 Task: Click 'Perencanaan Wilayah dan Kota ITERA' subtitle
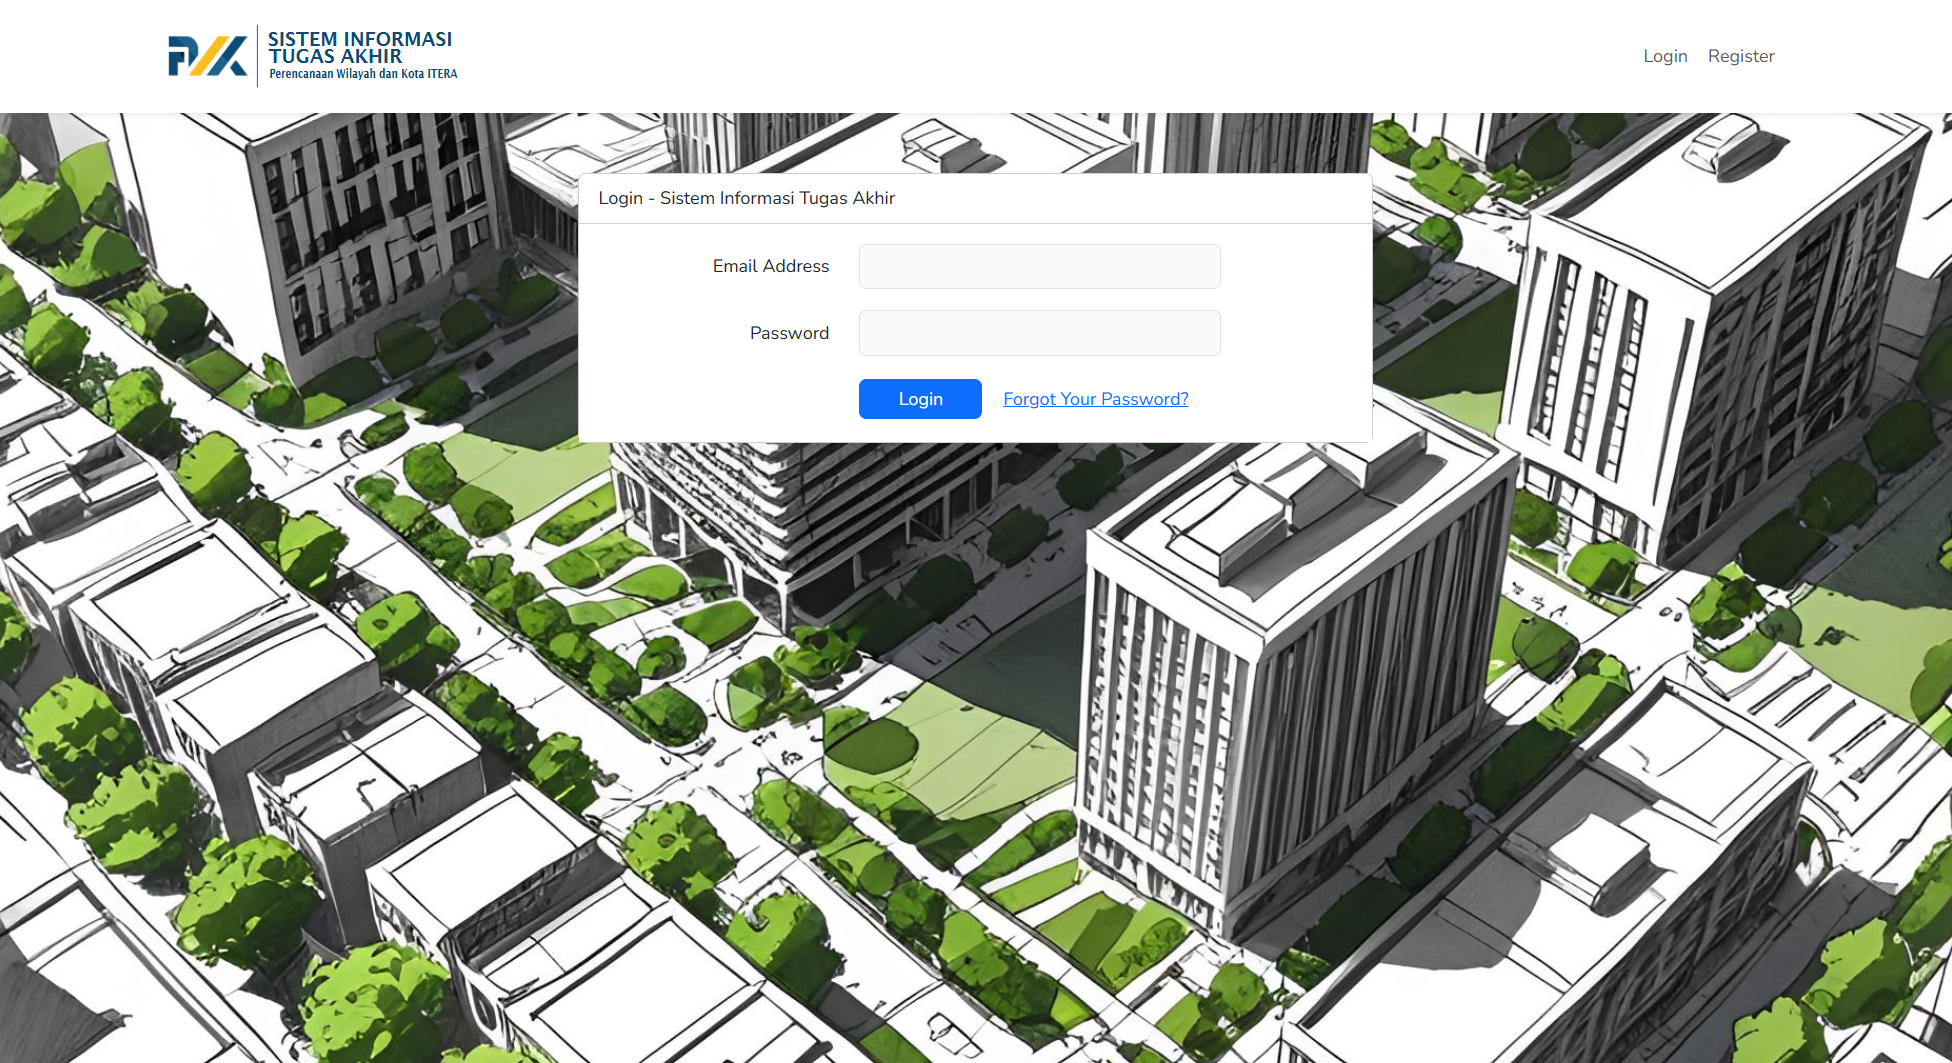pos(363,74)
